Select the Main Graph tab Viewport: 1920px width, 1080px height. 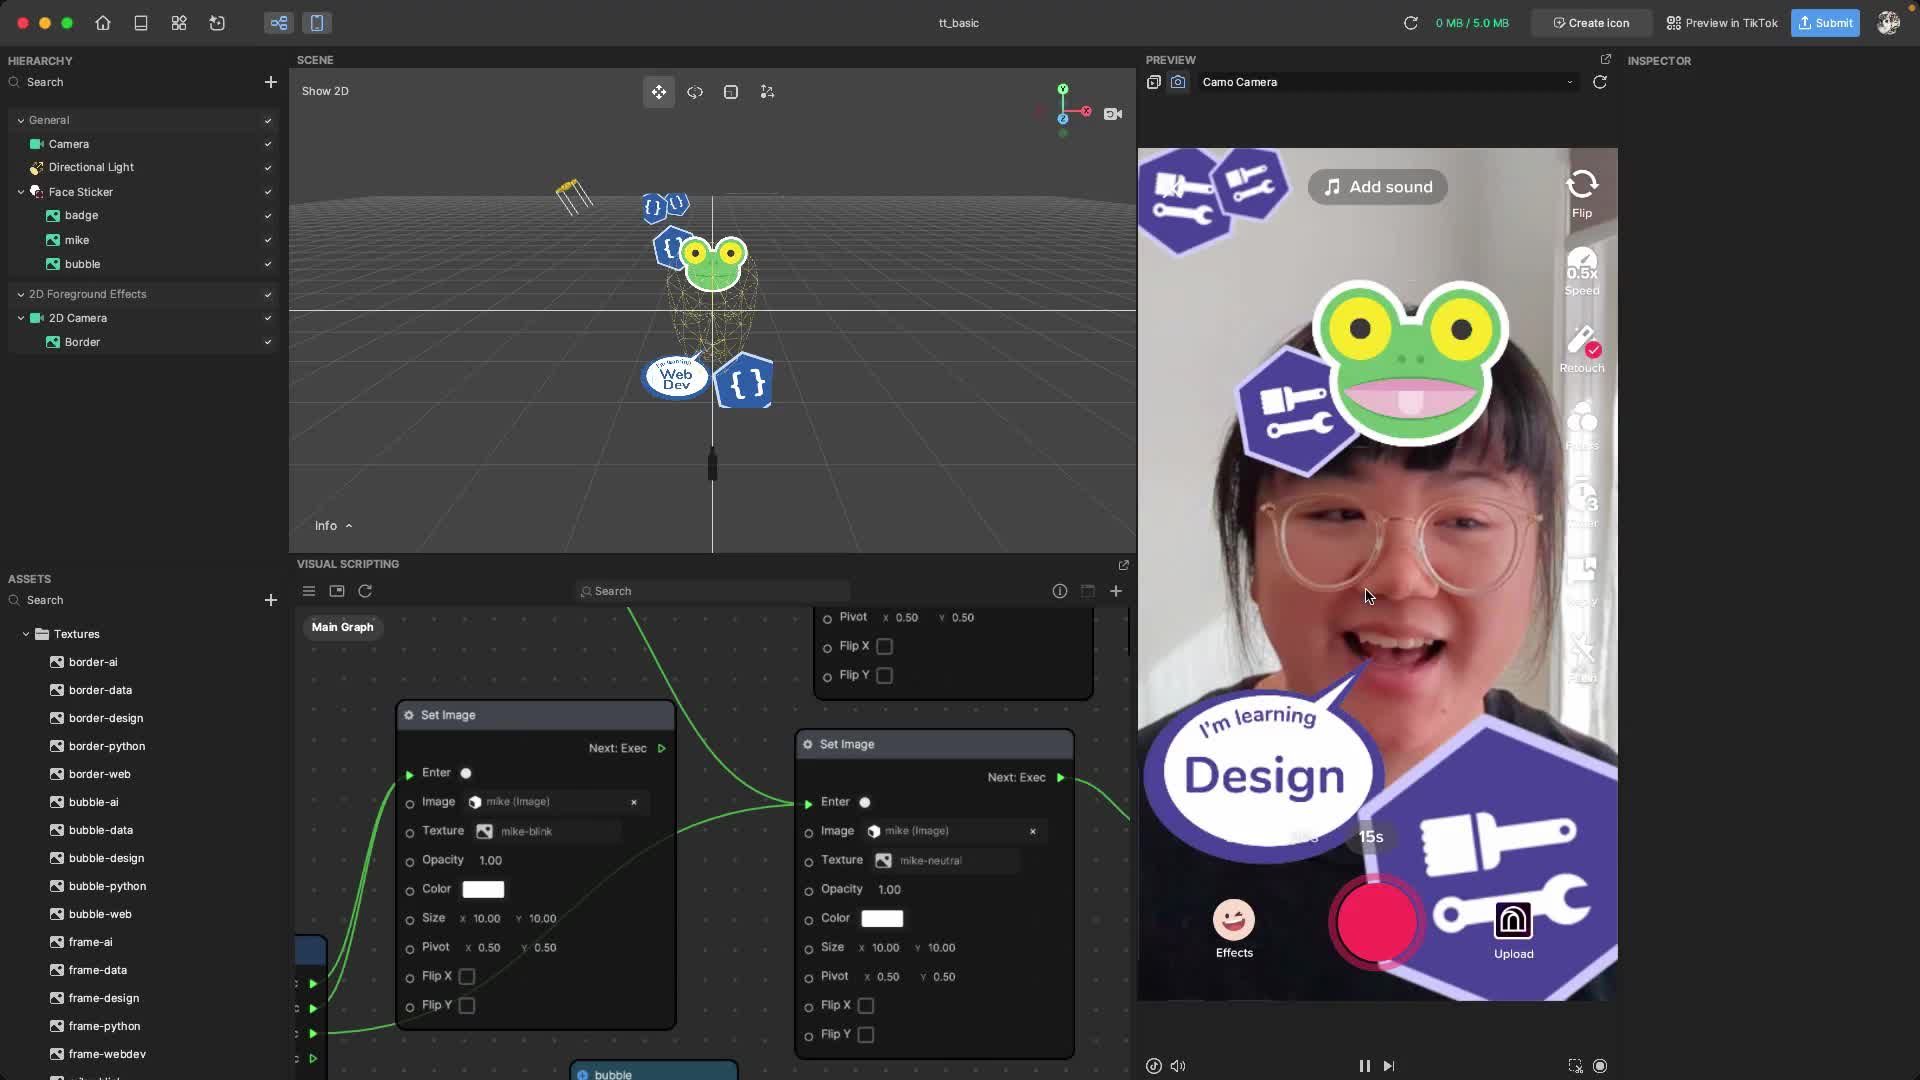click(342, 627)
